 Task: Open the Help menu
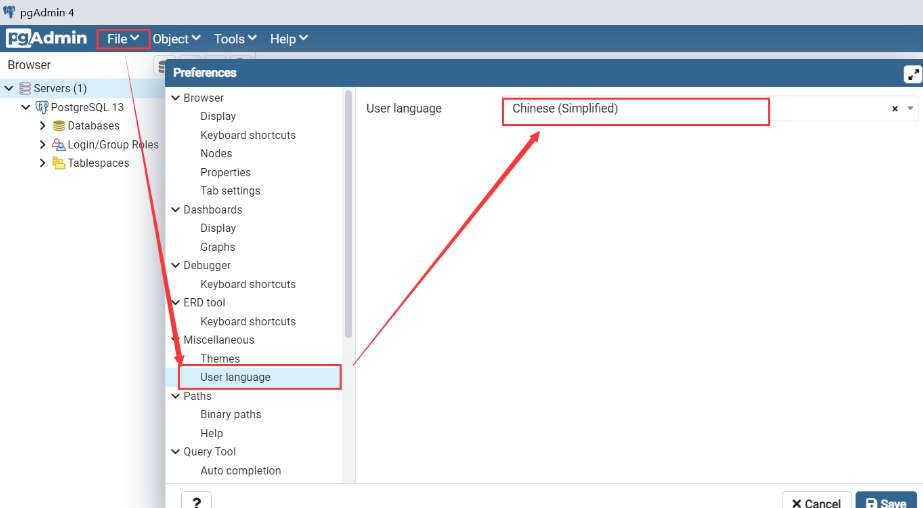pos(288,39)
